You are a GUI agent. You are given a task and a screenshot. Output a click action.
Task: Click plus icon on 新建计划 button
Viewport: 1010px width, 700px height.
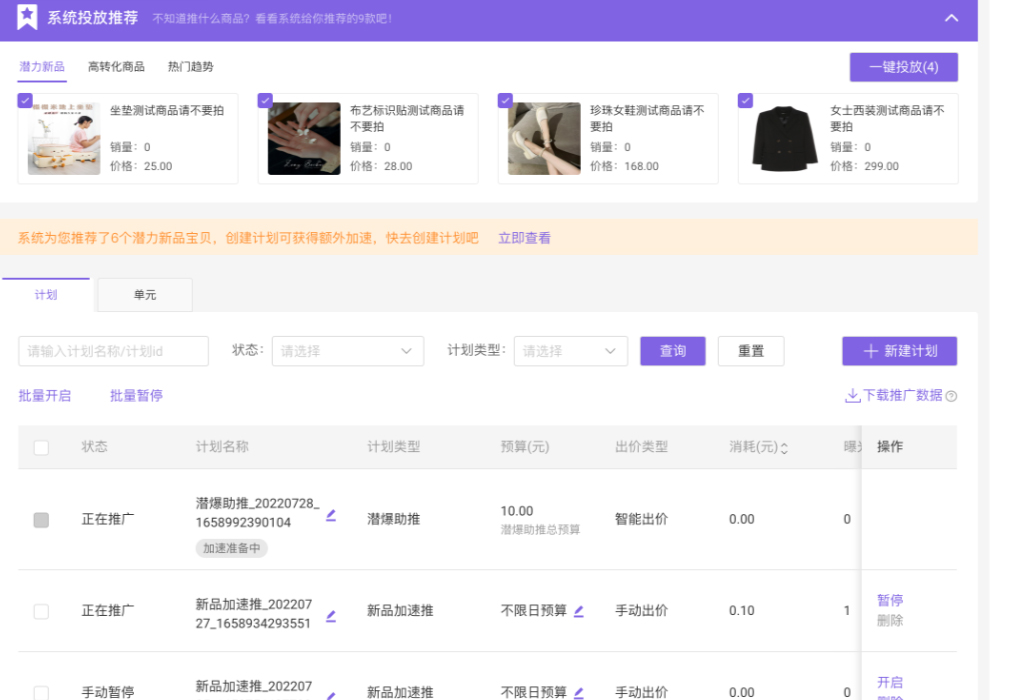(871, 351)
